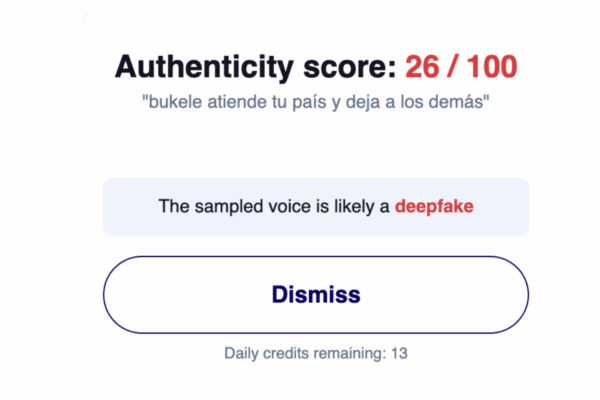
Task: Click the "Authenticity score:" heading text
Action: (x=255, y=68)
